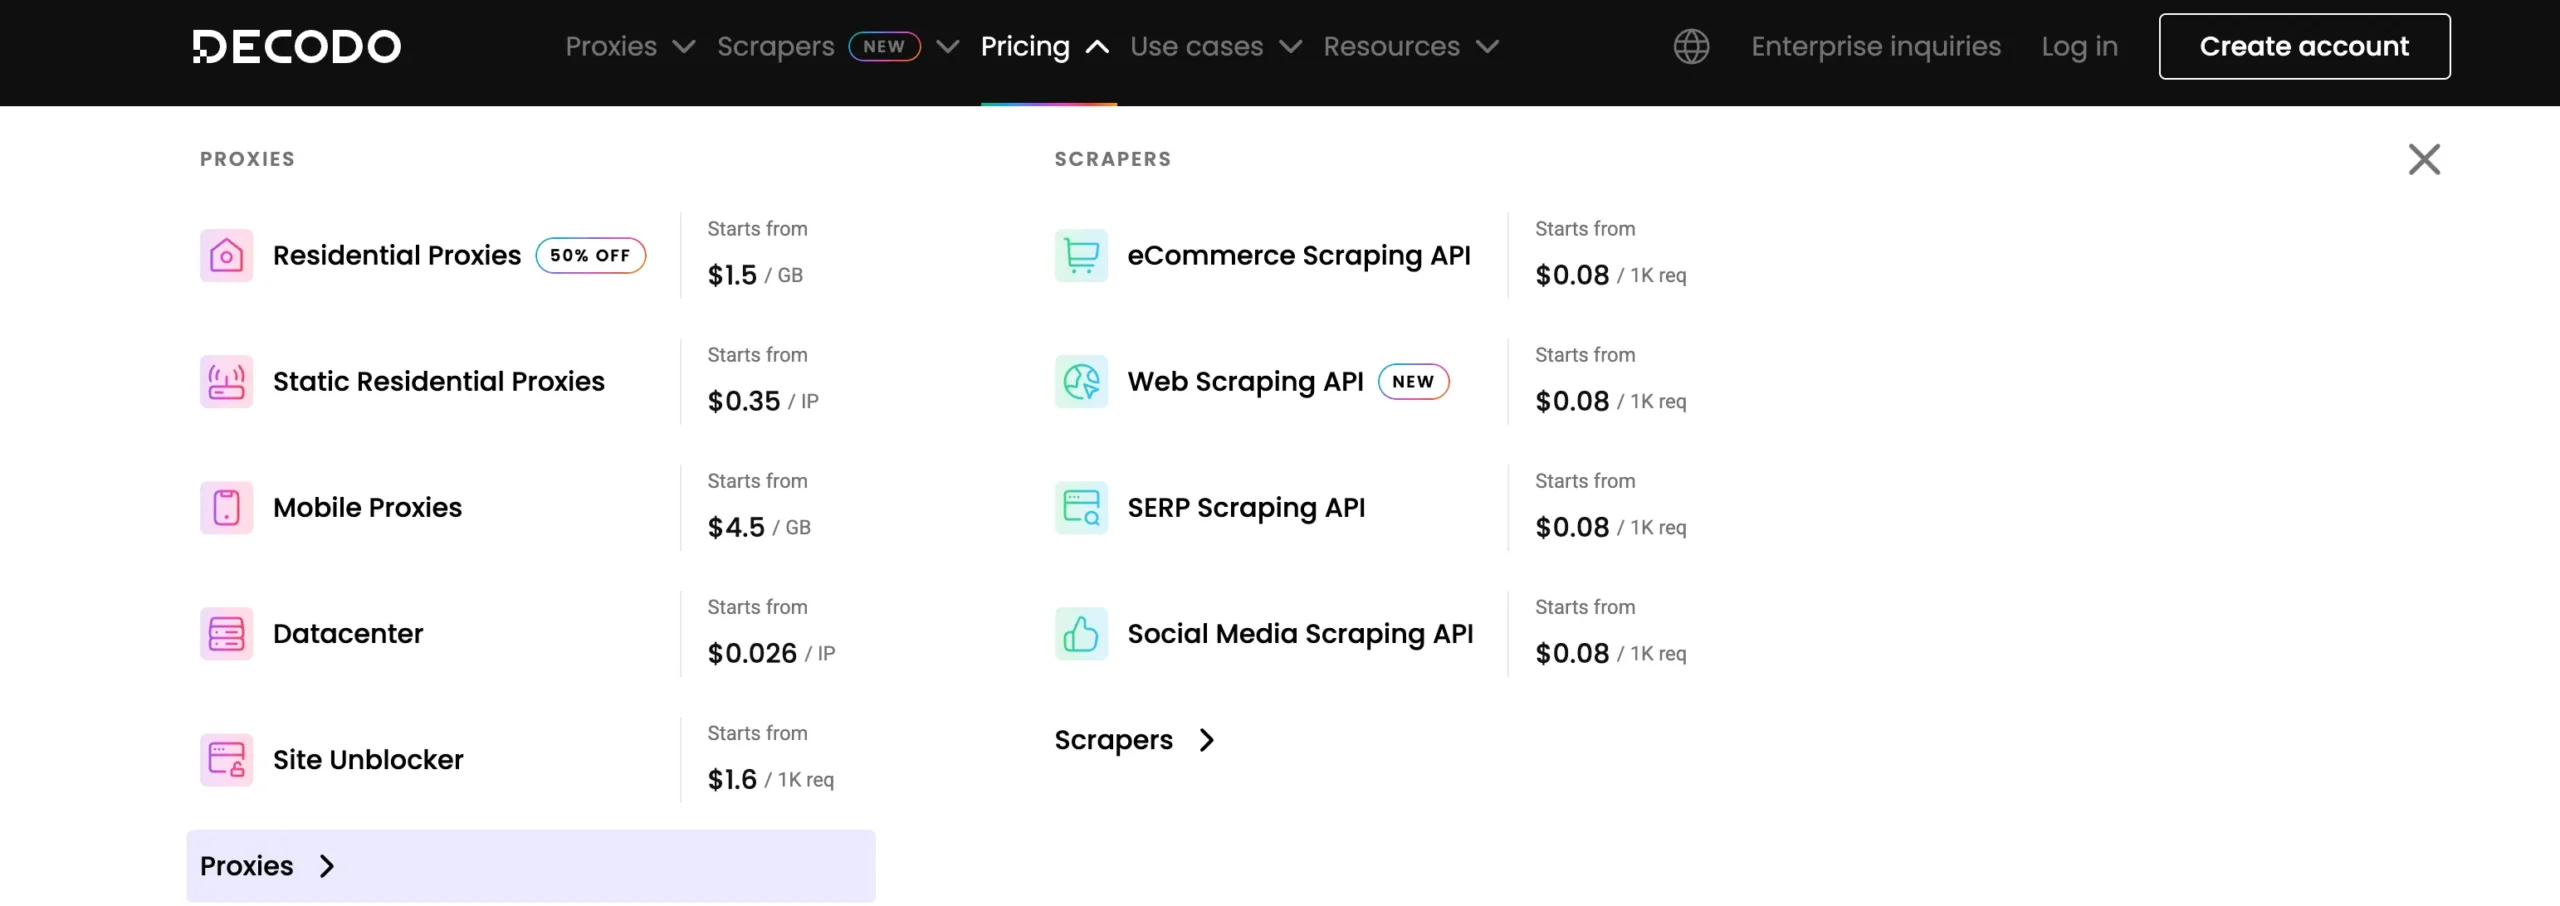Click the eCommerce $0.08 / 1K req price

1610,275
